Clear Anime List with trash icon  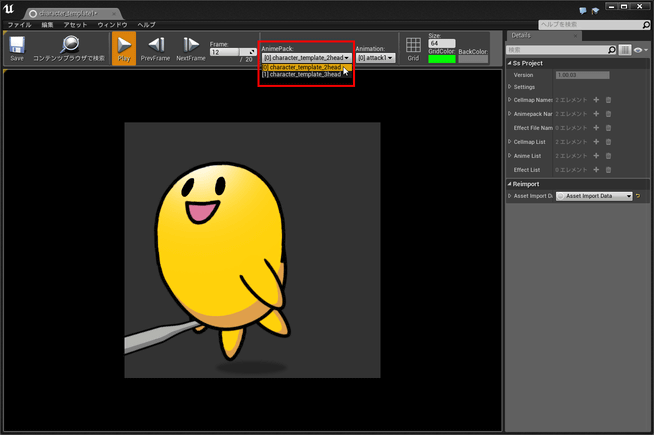[x=609, y=156]
